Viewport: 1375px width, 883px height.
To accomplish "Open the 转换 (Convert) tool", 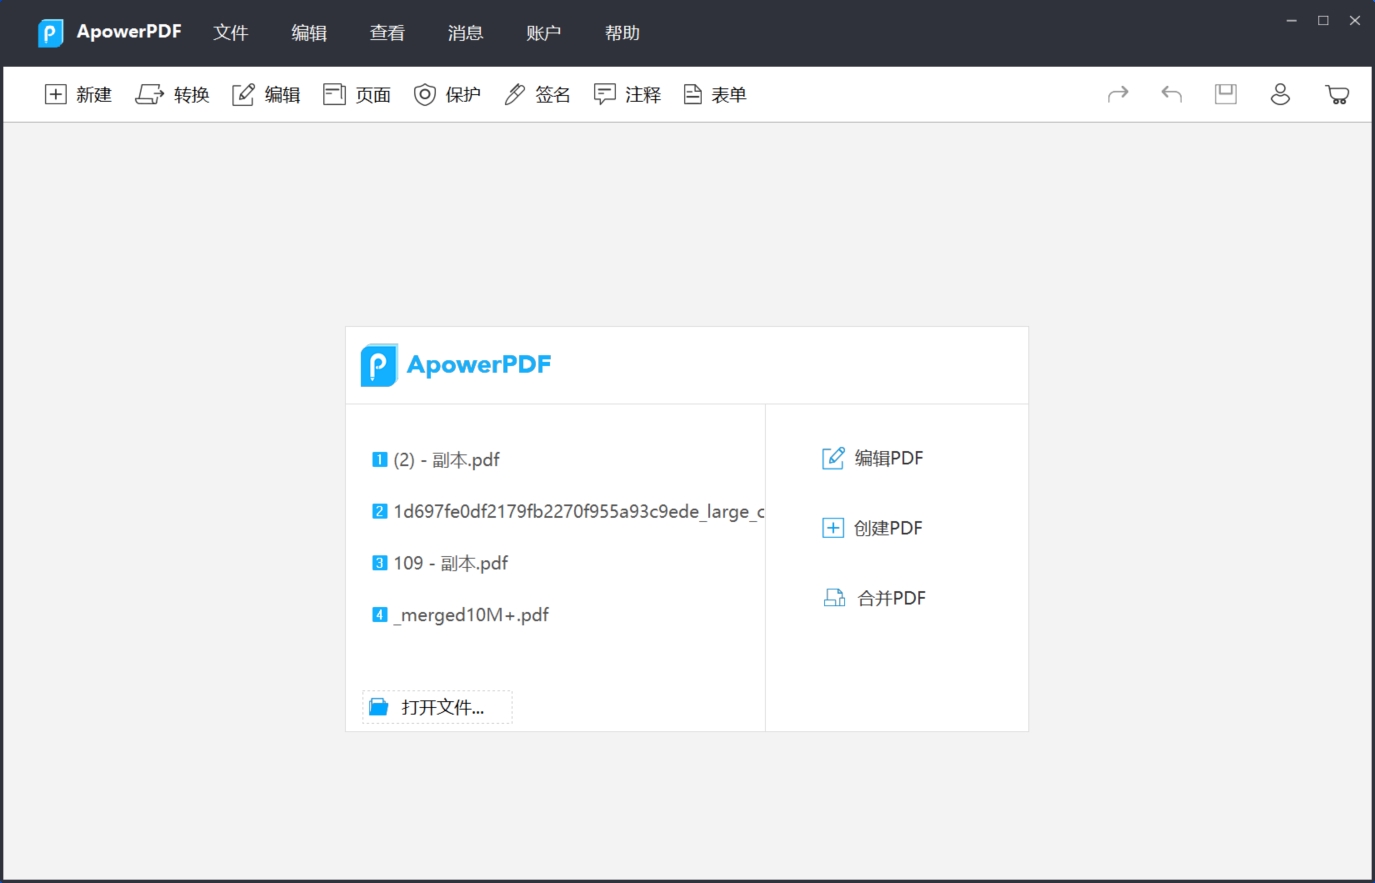I will [172, 94].
